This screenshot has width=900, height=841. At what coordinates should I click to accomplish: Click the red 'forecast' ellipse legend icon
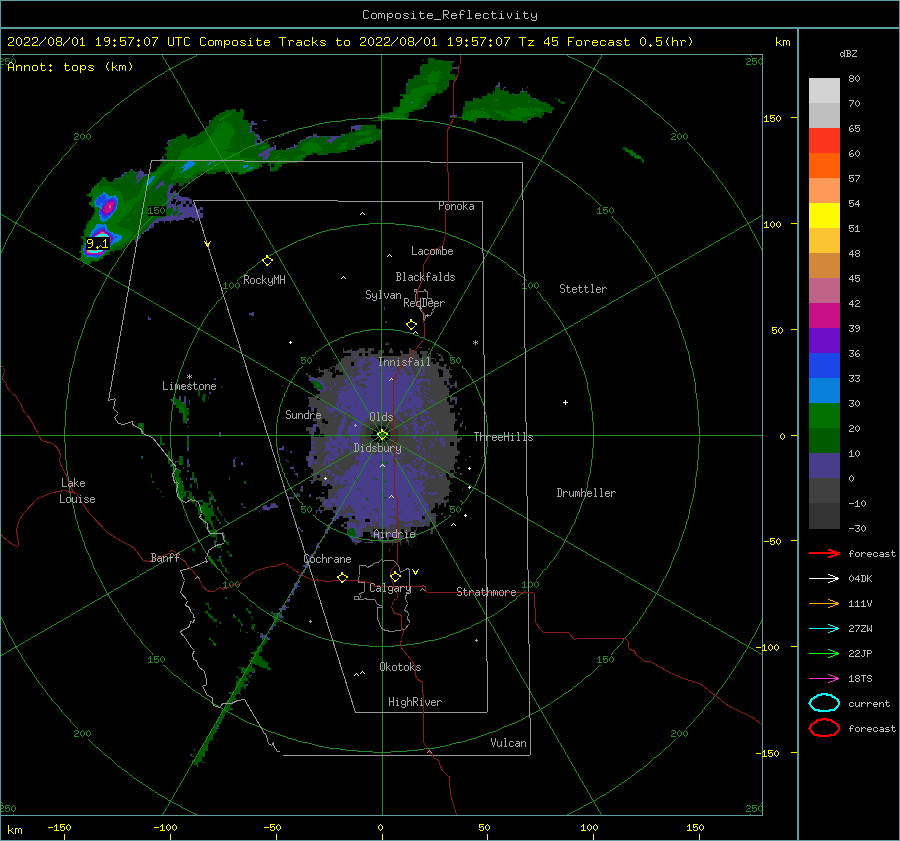coord(824,728)
